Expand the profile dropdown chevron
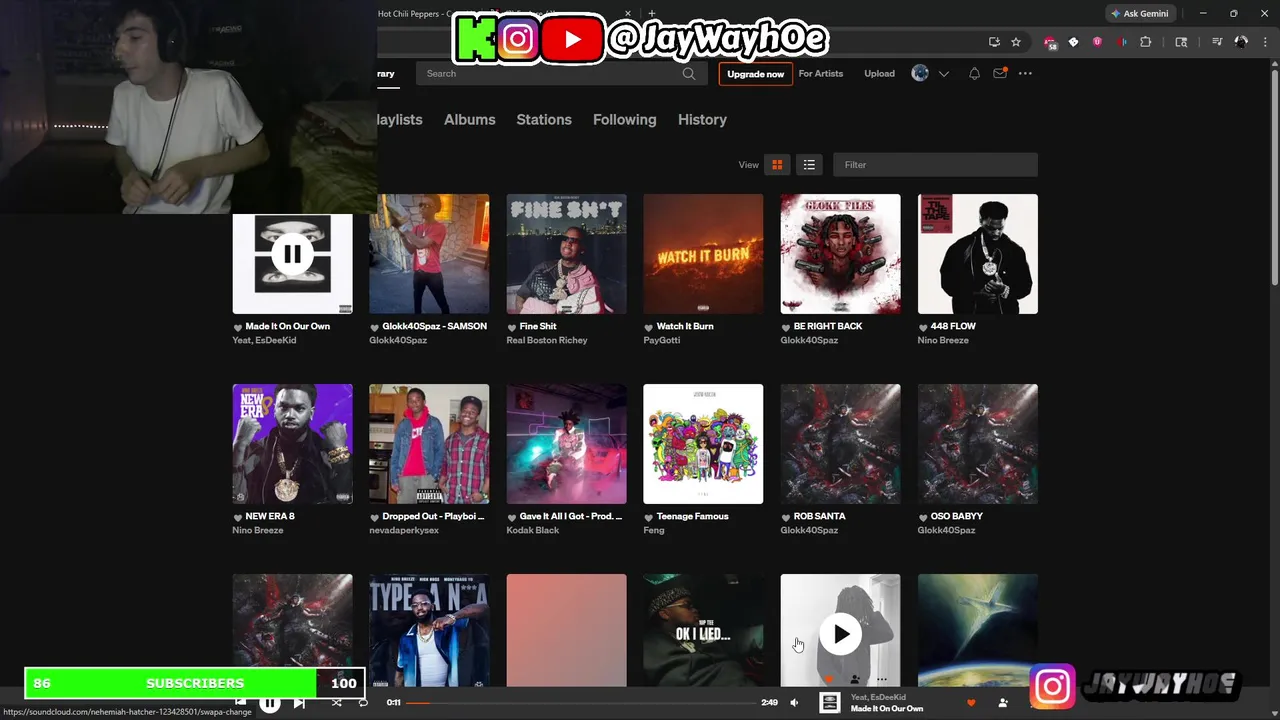The width and height of the screenshot is (1280, 720). (x=943, y=74)
